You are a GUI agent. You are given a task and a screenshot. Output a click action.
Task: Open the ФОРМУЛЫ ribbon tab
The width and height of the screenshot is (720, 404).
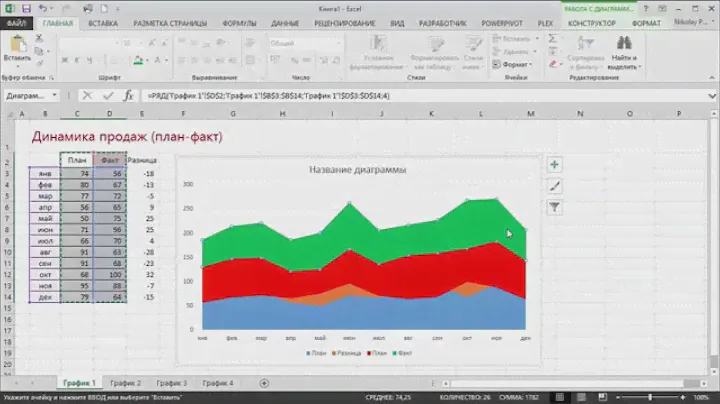pyautogui.click(x=241, y=20)
